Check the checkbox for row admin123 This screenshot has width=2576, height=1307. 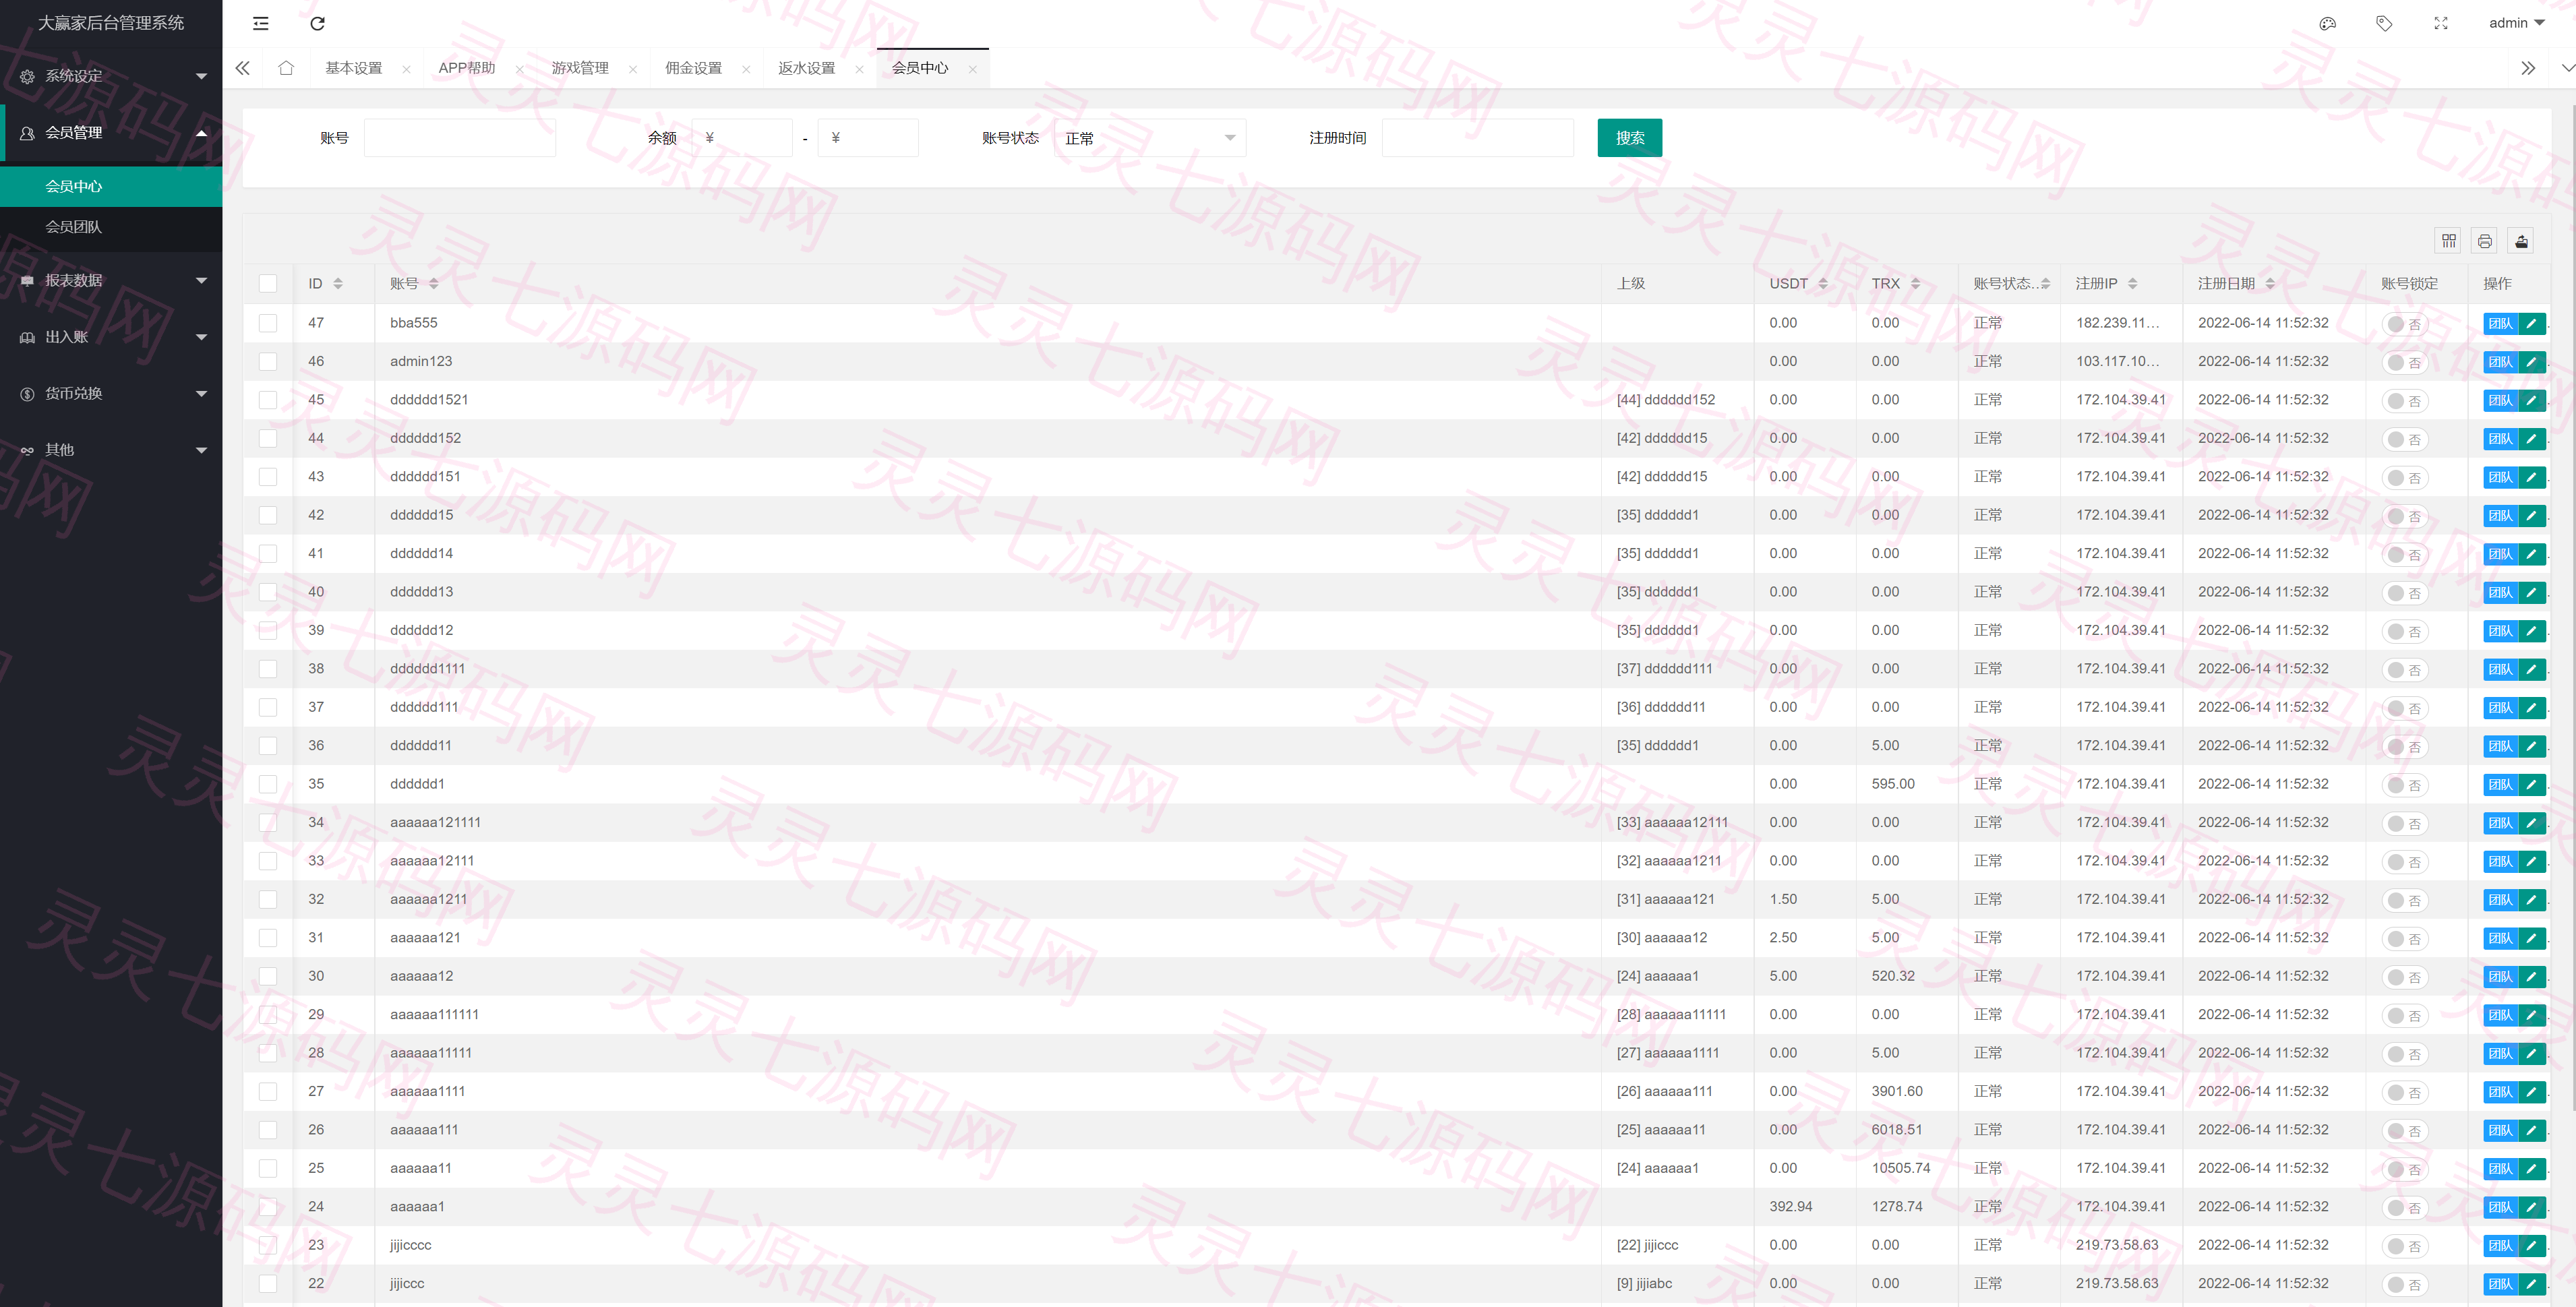pos(268,361)
